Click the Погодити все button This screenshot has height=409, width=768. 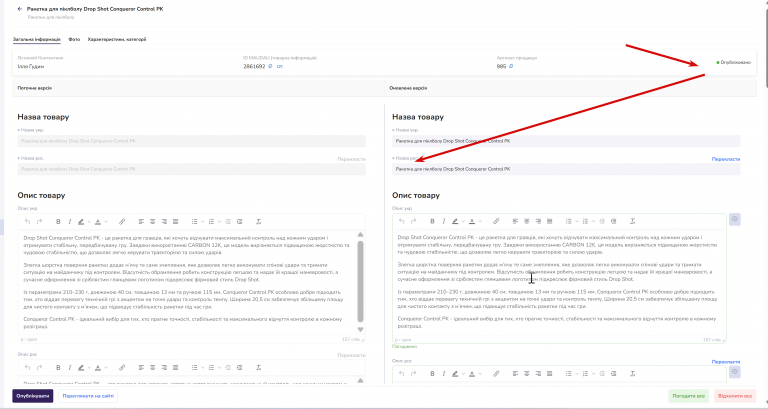689,396
